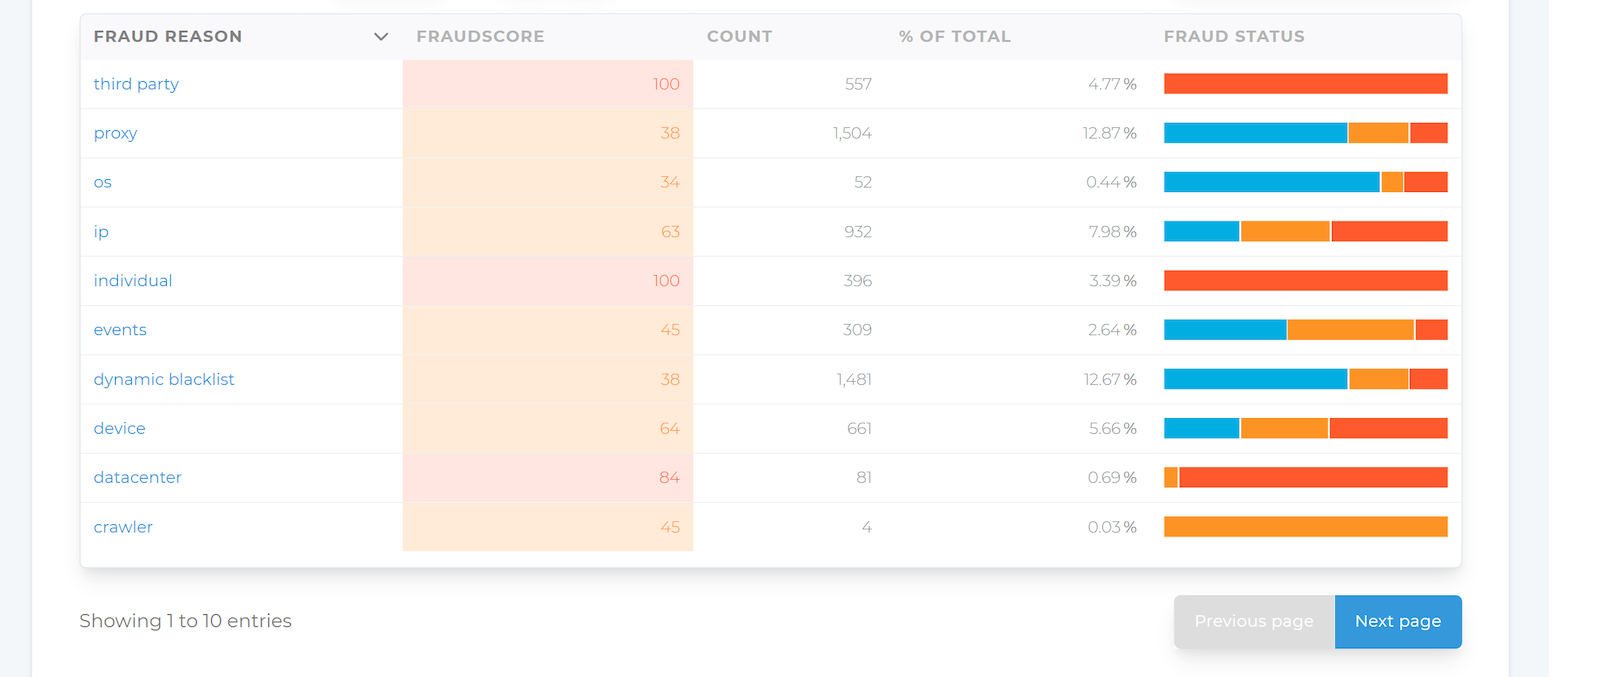
Task: Click the datacenter fraud status bar
Action: point(1306,477)
